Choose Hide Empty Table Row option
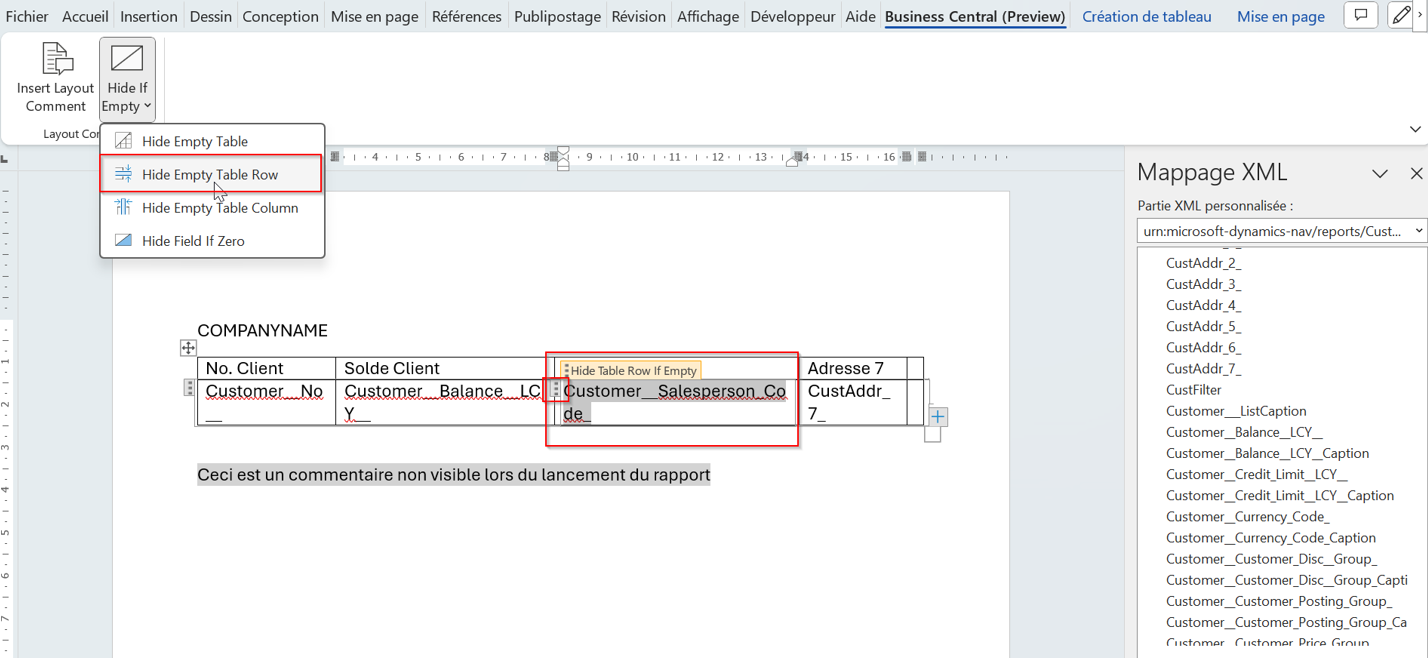This screenshot has width=1428, height=658. (210, 174)
